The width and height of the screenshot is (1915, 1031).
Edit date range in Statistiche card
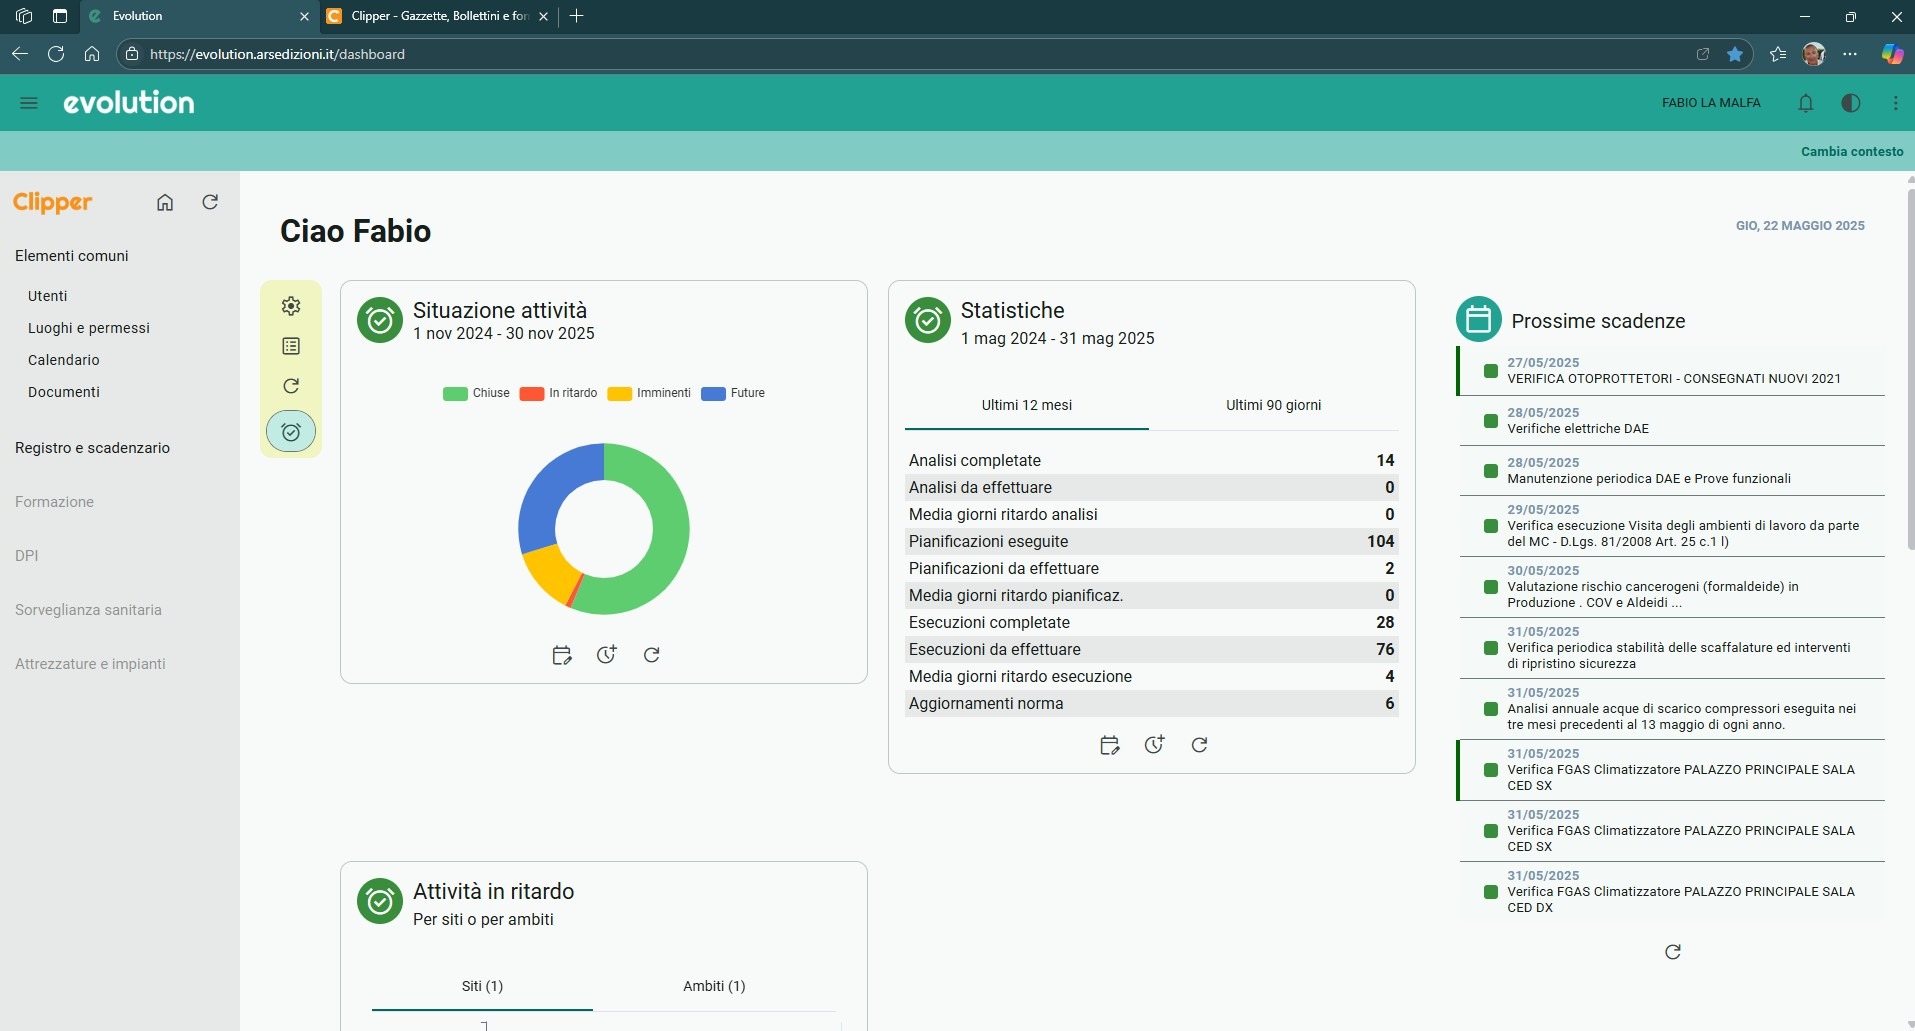click(x=1110, y=745)
